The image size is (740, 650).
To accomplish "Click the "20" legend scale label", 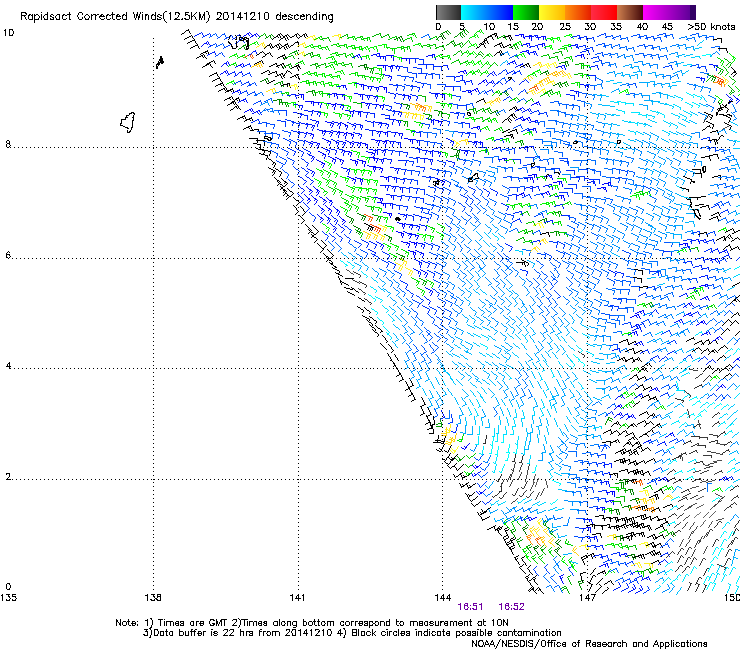I will [x=537, y=27].
